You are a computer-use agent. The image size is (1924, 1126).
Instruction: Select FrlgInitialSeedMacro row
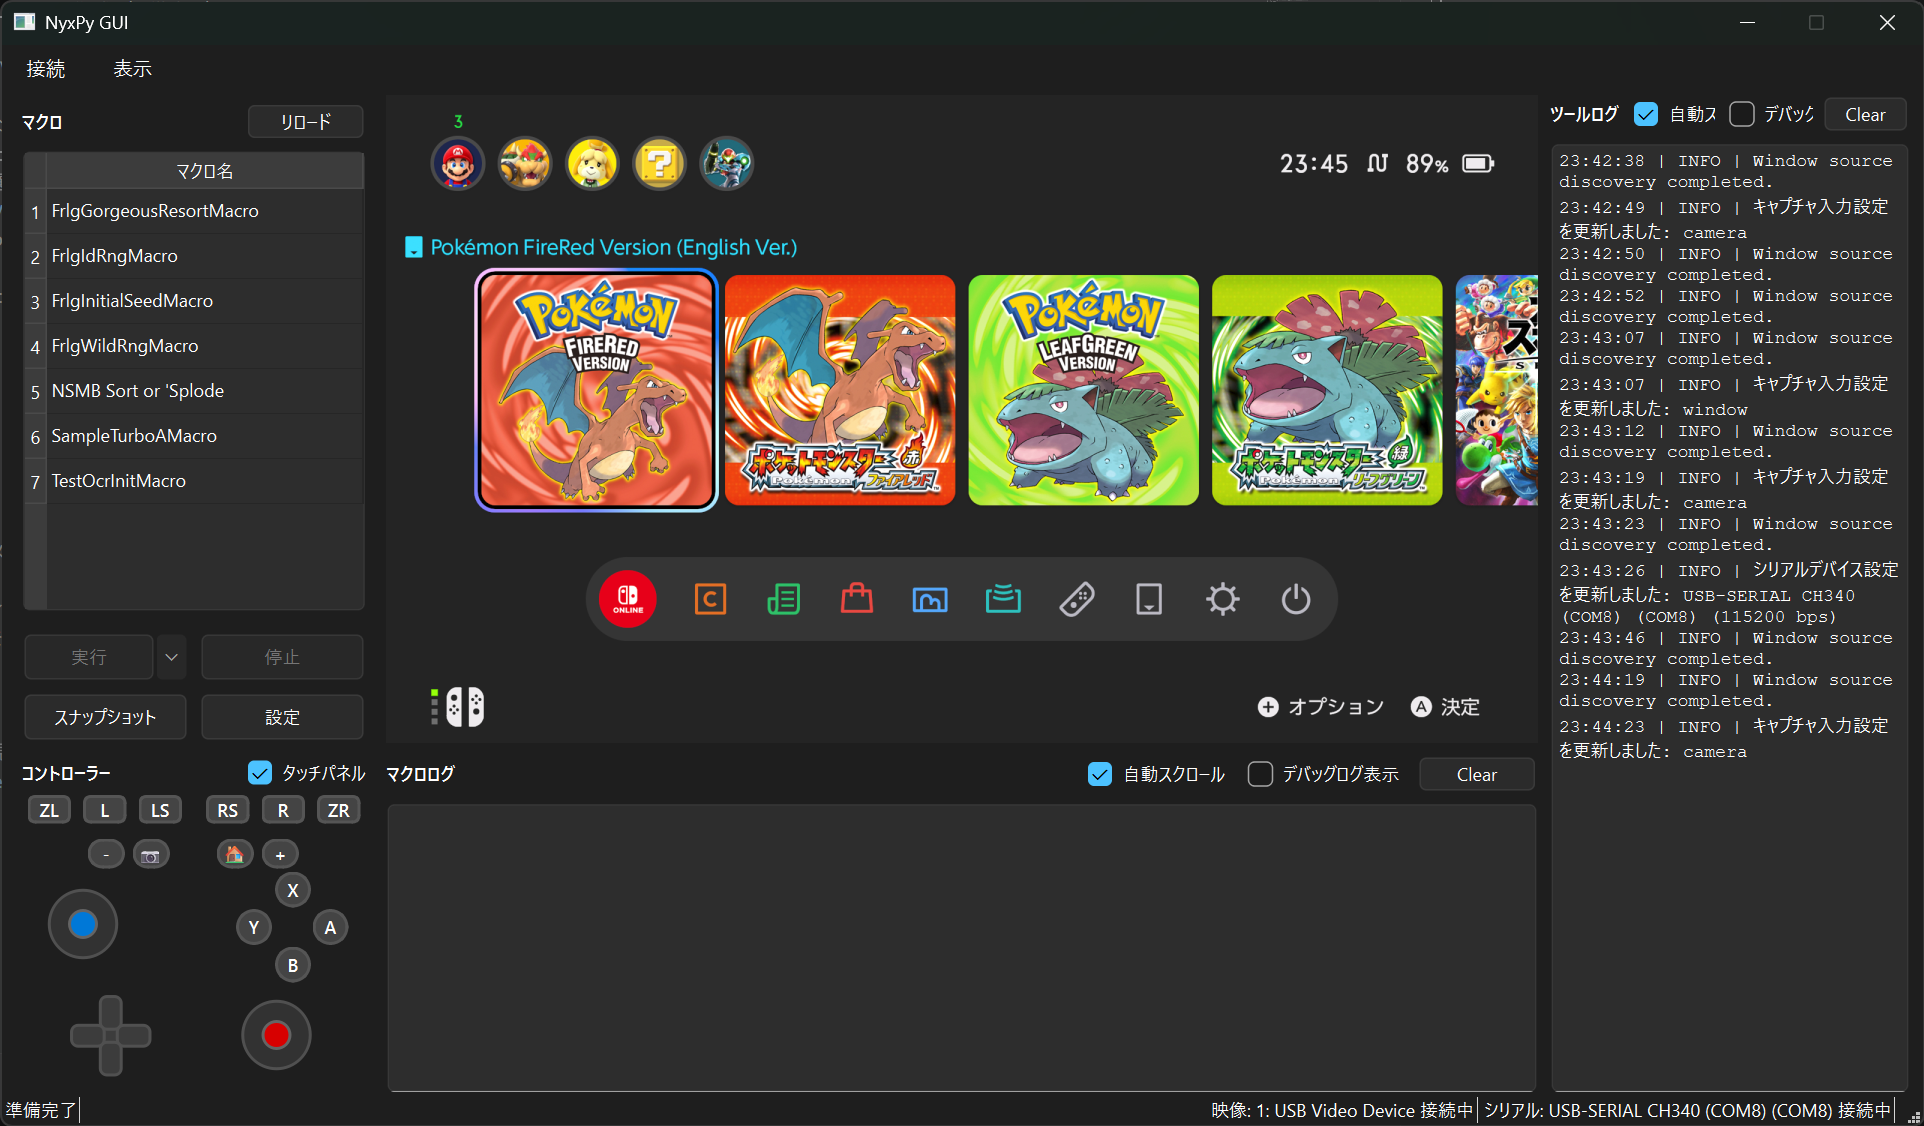pyautogui.click(x=205, y=301)
